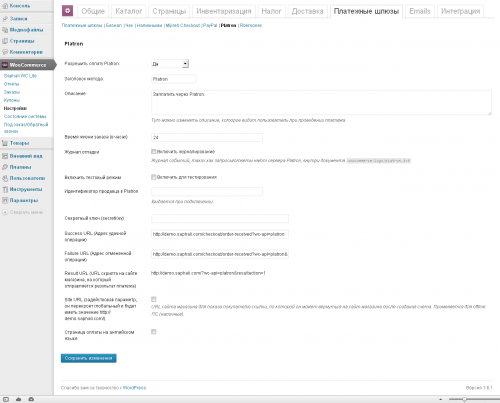Open the Заказы submenu item
The image size is (500, 403).
[x=12, y=92]
